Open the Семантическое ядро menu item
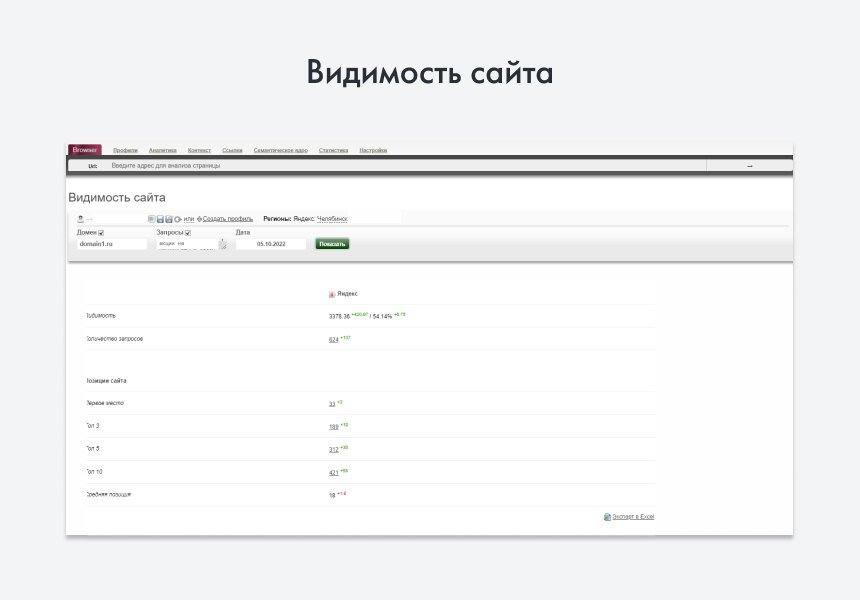Viewport: 860px width, 600px height. [x=280, y=150]
